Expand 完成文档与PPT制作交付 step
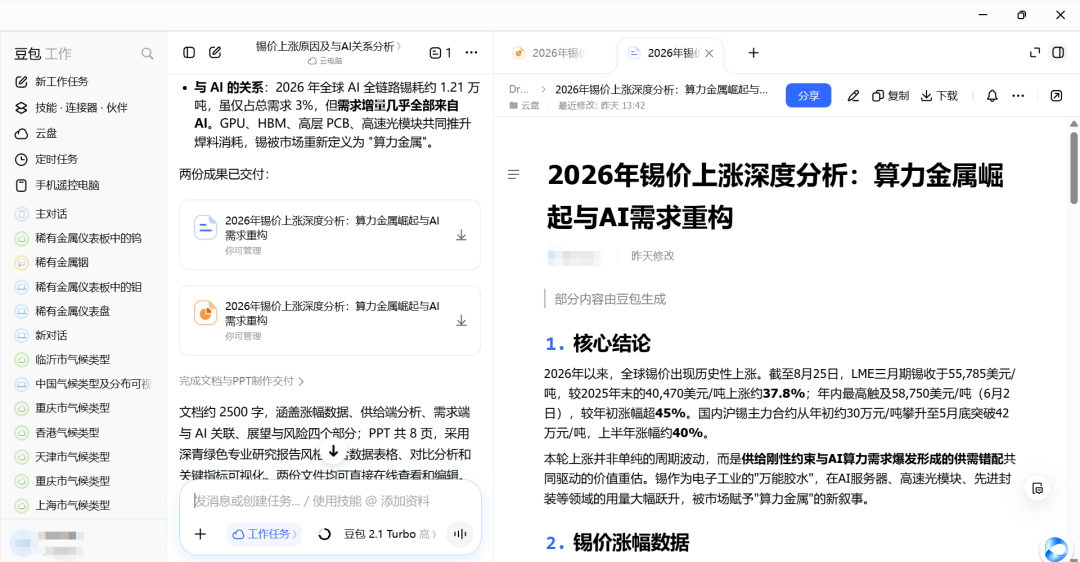Viewport: 1080px width, 562px height. click(242, 381)
